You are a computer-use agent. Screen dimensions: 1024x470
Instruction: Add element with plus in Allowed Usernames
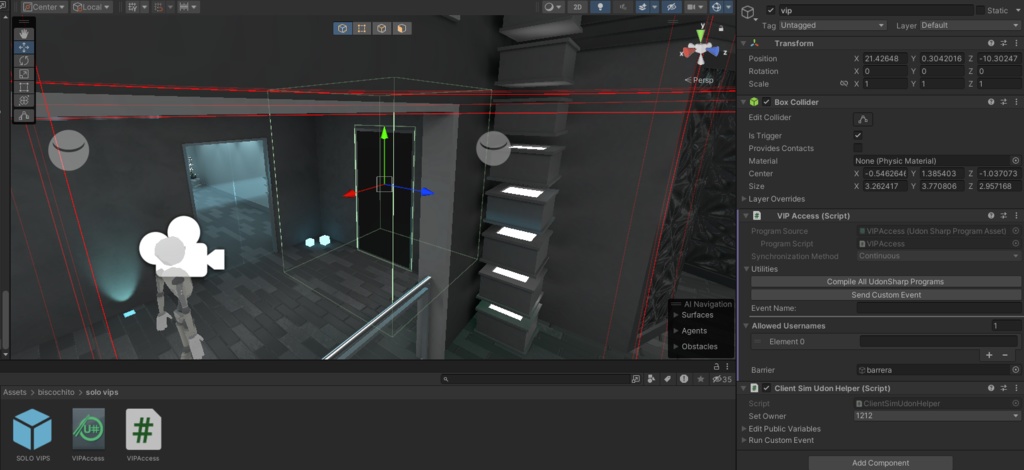coord(989,355)
